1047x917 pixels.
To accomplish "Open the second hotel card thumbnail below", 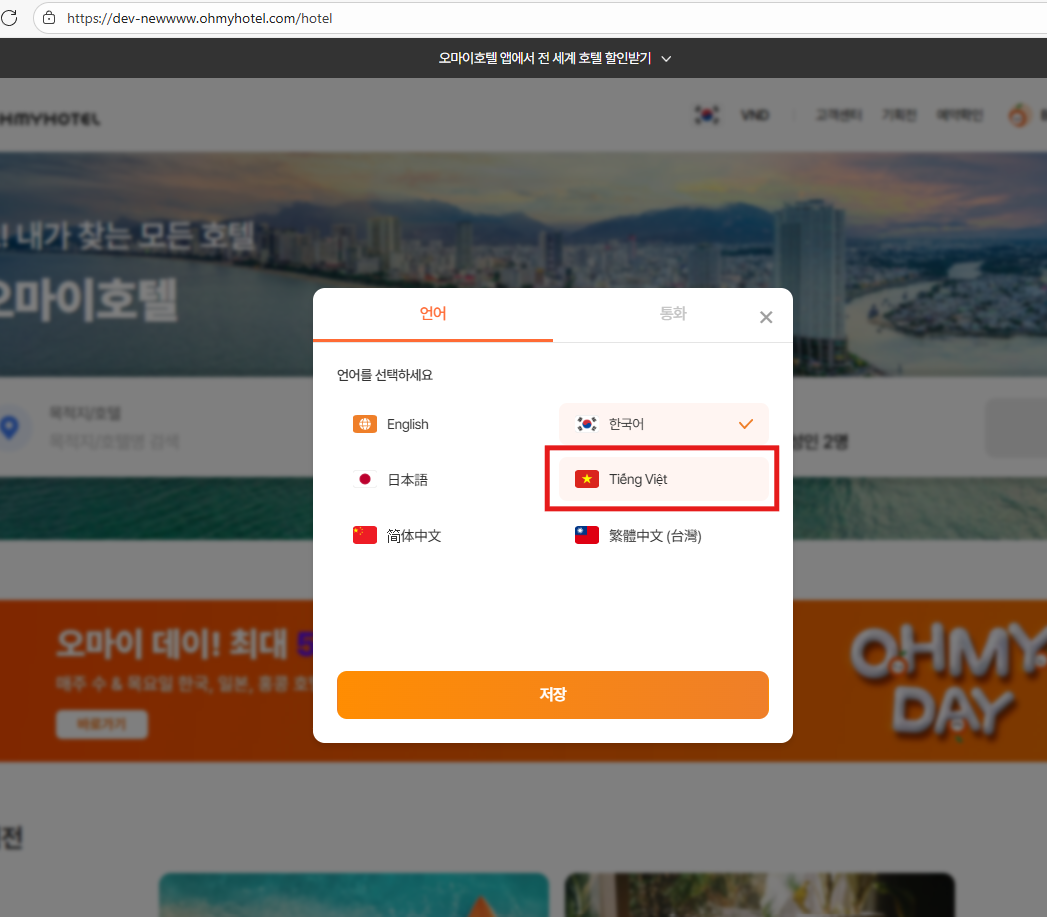I will 759,895.
